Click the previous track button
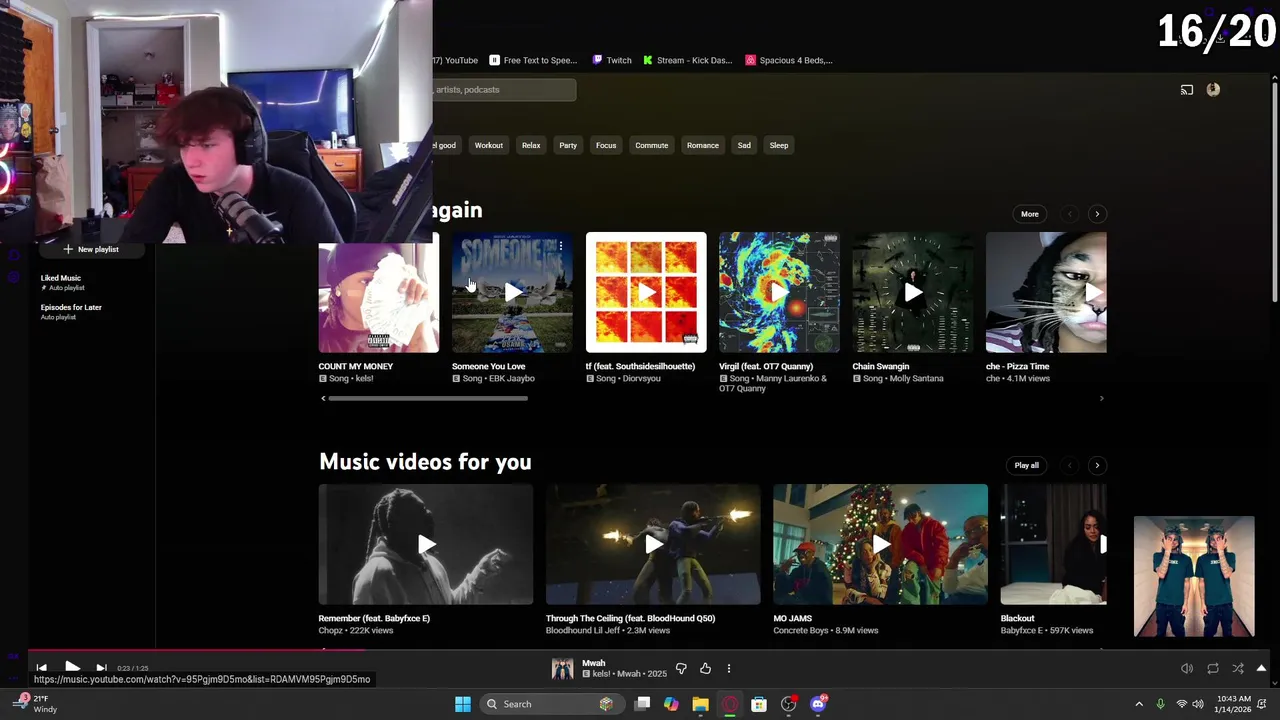The height and width of the screenshot is (720, 1280). point(41,668)
